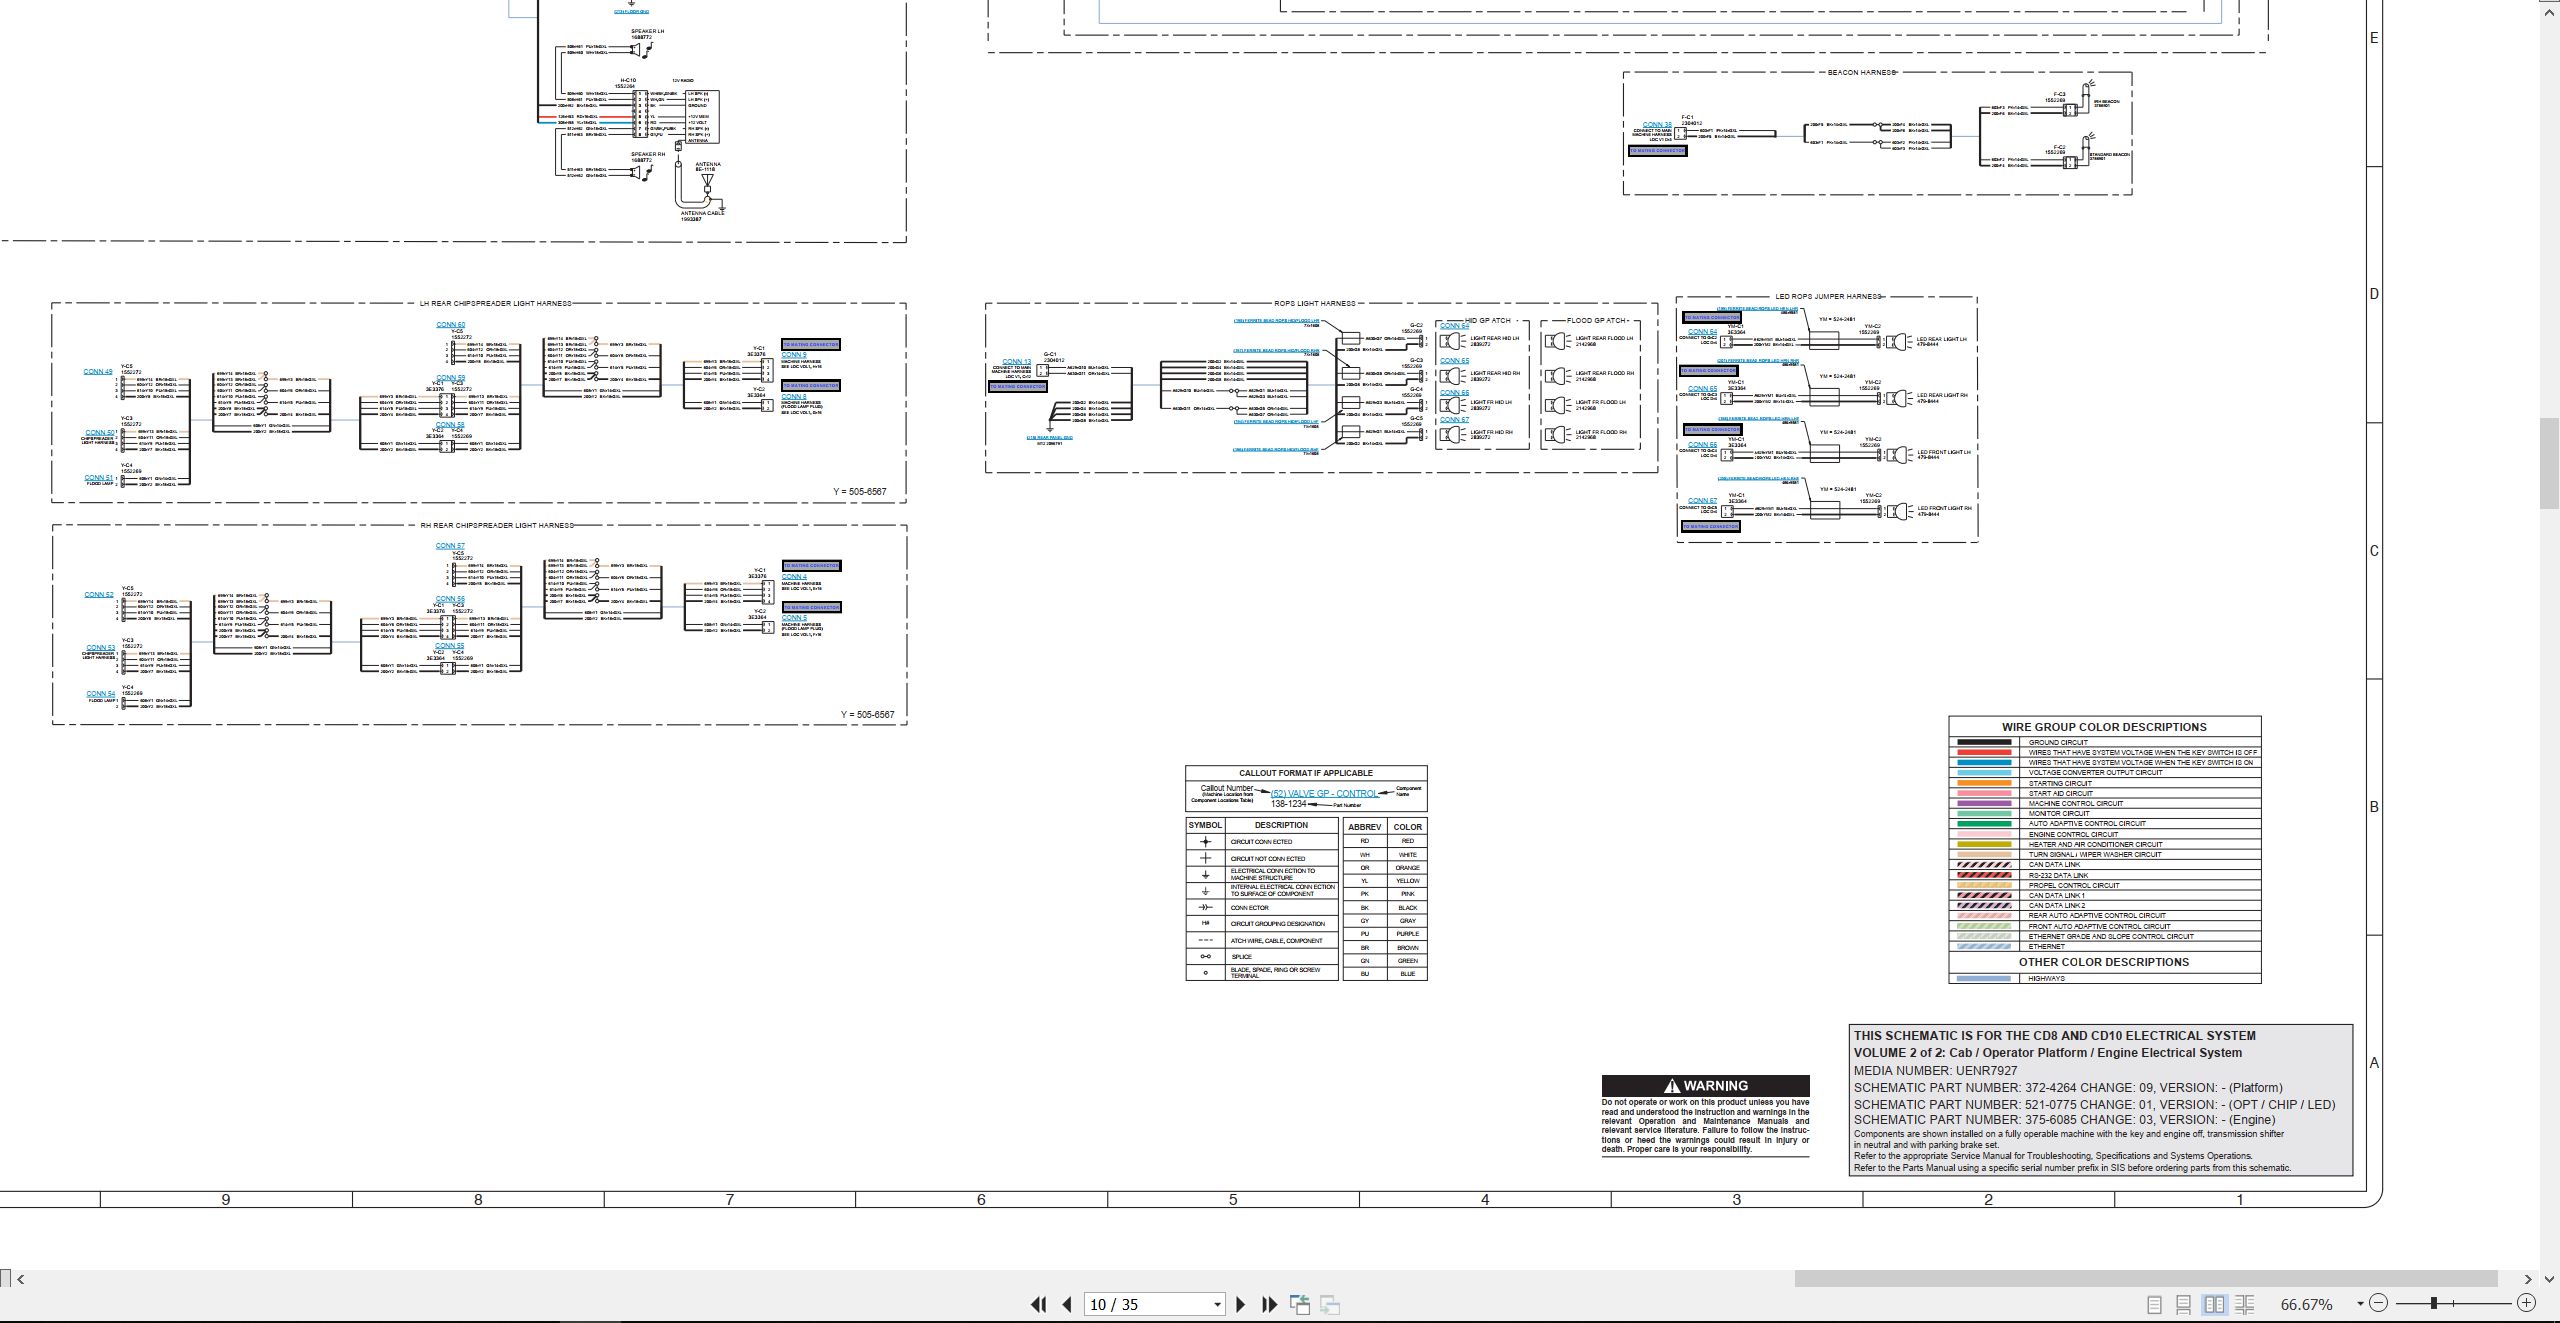This screenshot has height=1323, width=2560.
Task: Open CONN 65 in LED ROPS jumper harness
Action: (1702, 389)
